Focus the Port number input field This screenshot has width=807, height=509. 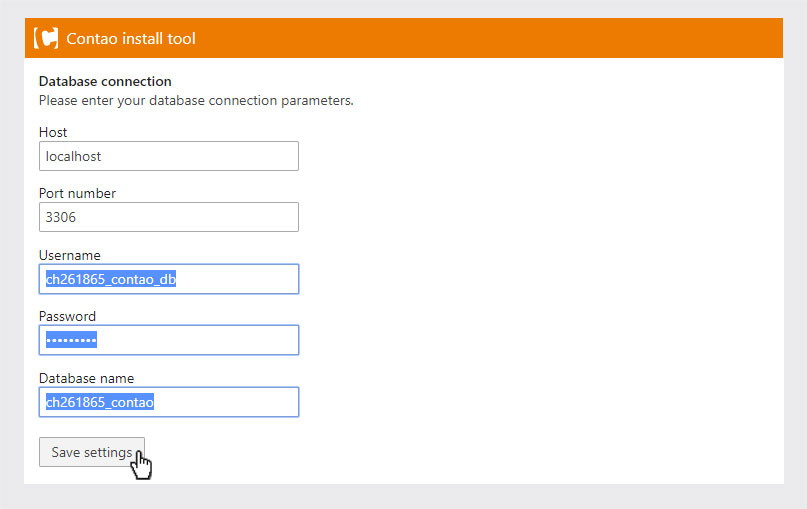point(169,217)
